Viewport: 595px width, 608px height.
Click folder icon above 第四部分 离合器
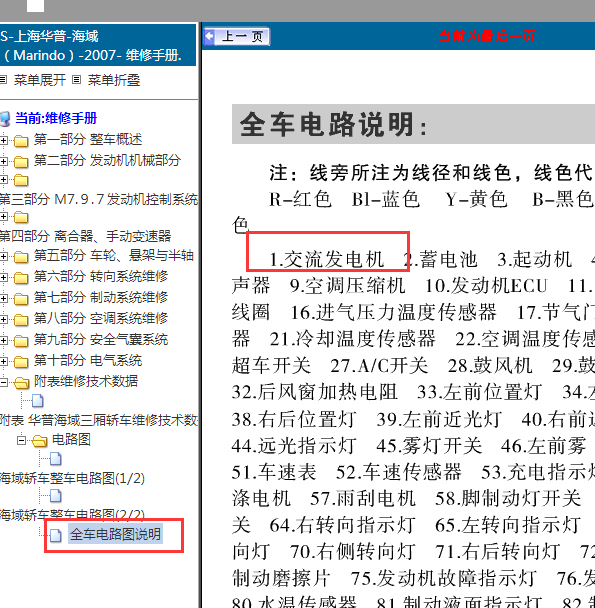tap(21, 218)
